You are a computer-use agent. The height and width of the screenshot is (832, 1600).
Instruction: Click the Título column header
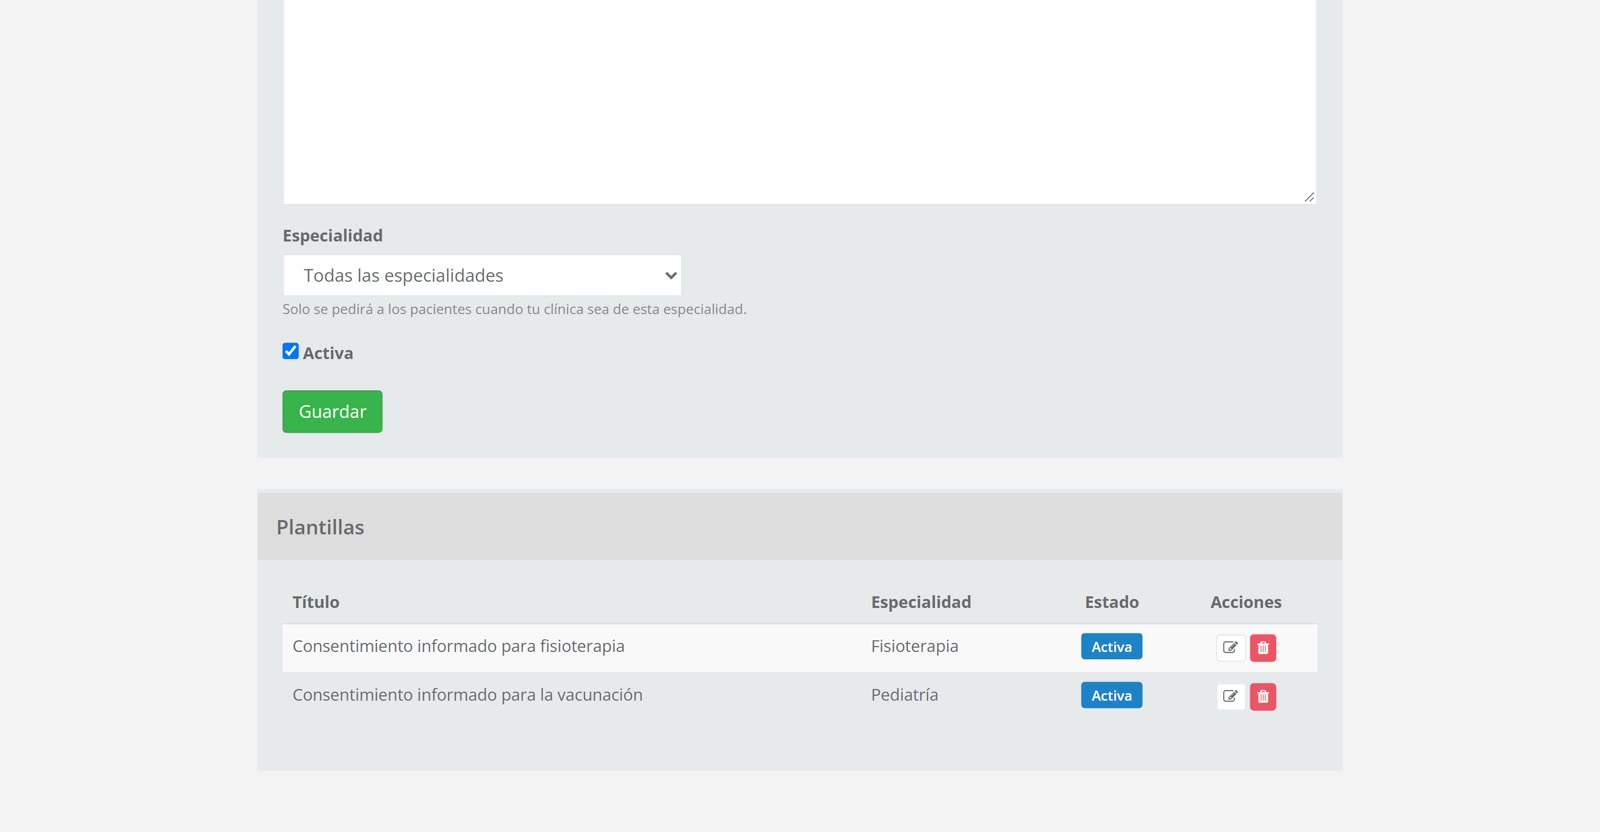pyautogui.click(x=316, y=602)
